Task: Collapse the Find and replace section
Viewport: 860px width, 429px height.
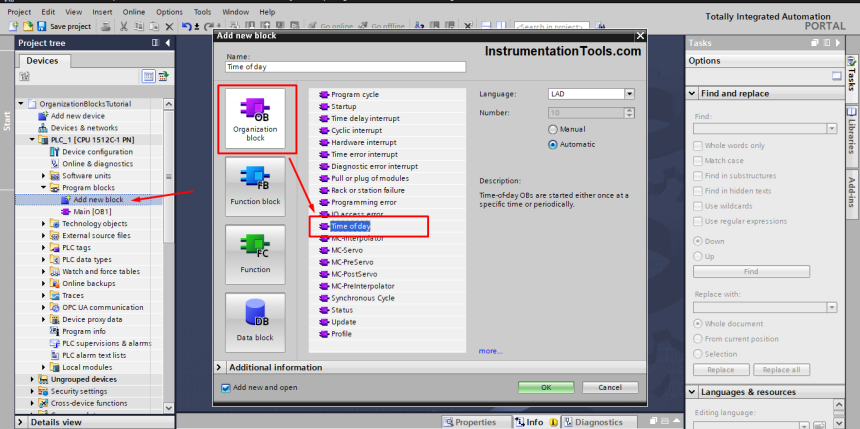Action: point(692,93)
